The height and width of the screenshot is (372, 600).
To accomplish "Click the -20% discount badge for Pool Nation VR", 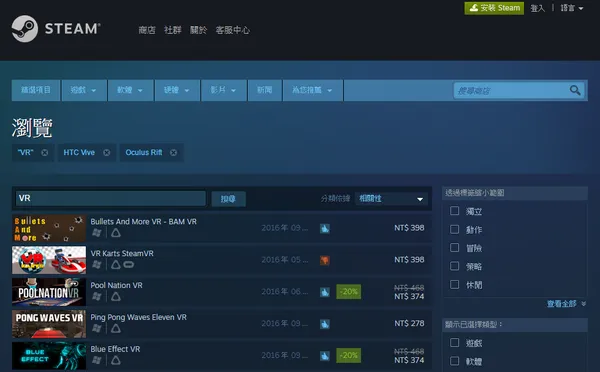I will click(349, 292).
